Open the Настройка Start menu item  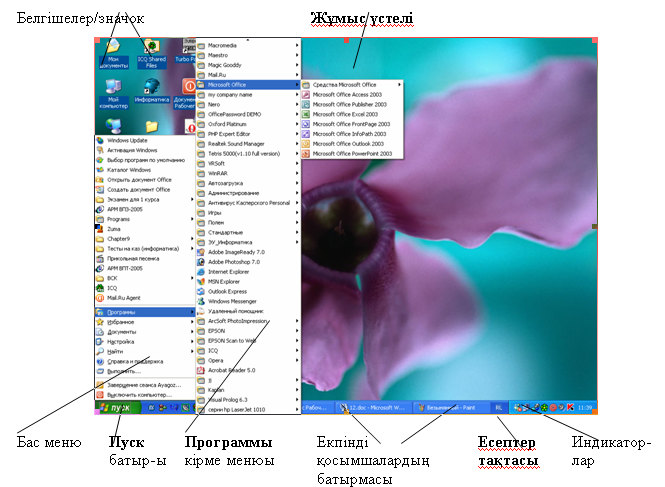(145, 341)
